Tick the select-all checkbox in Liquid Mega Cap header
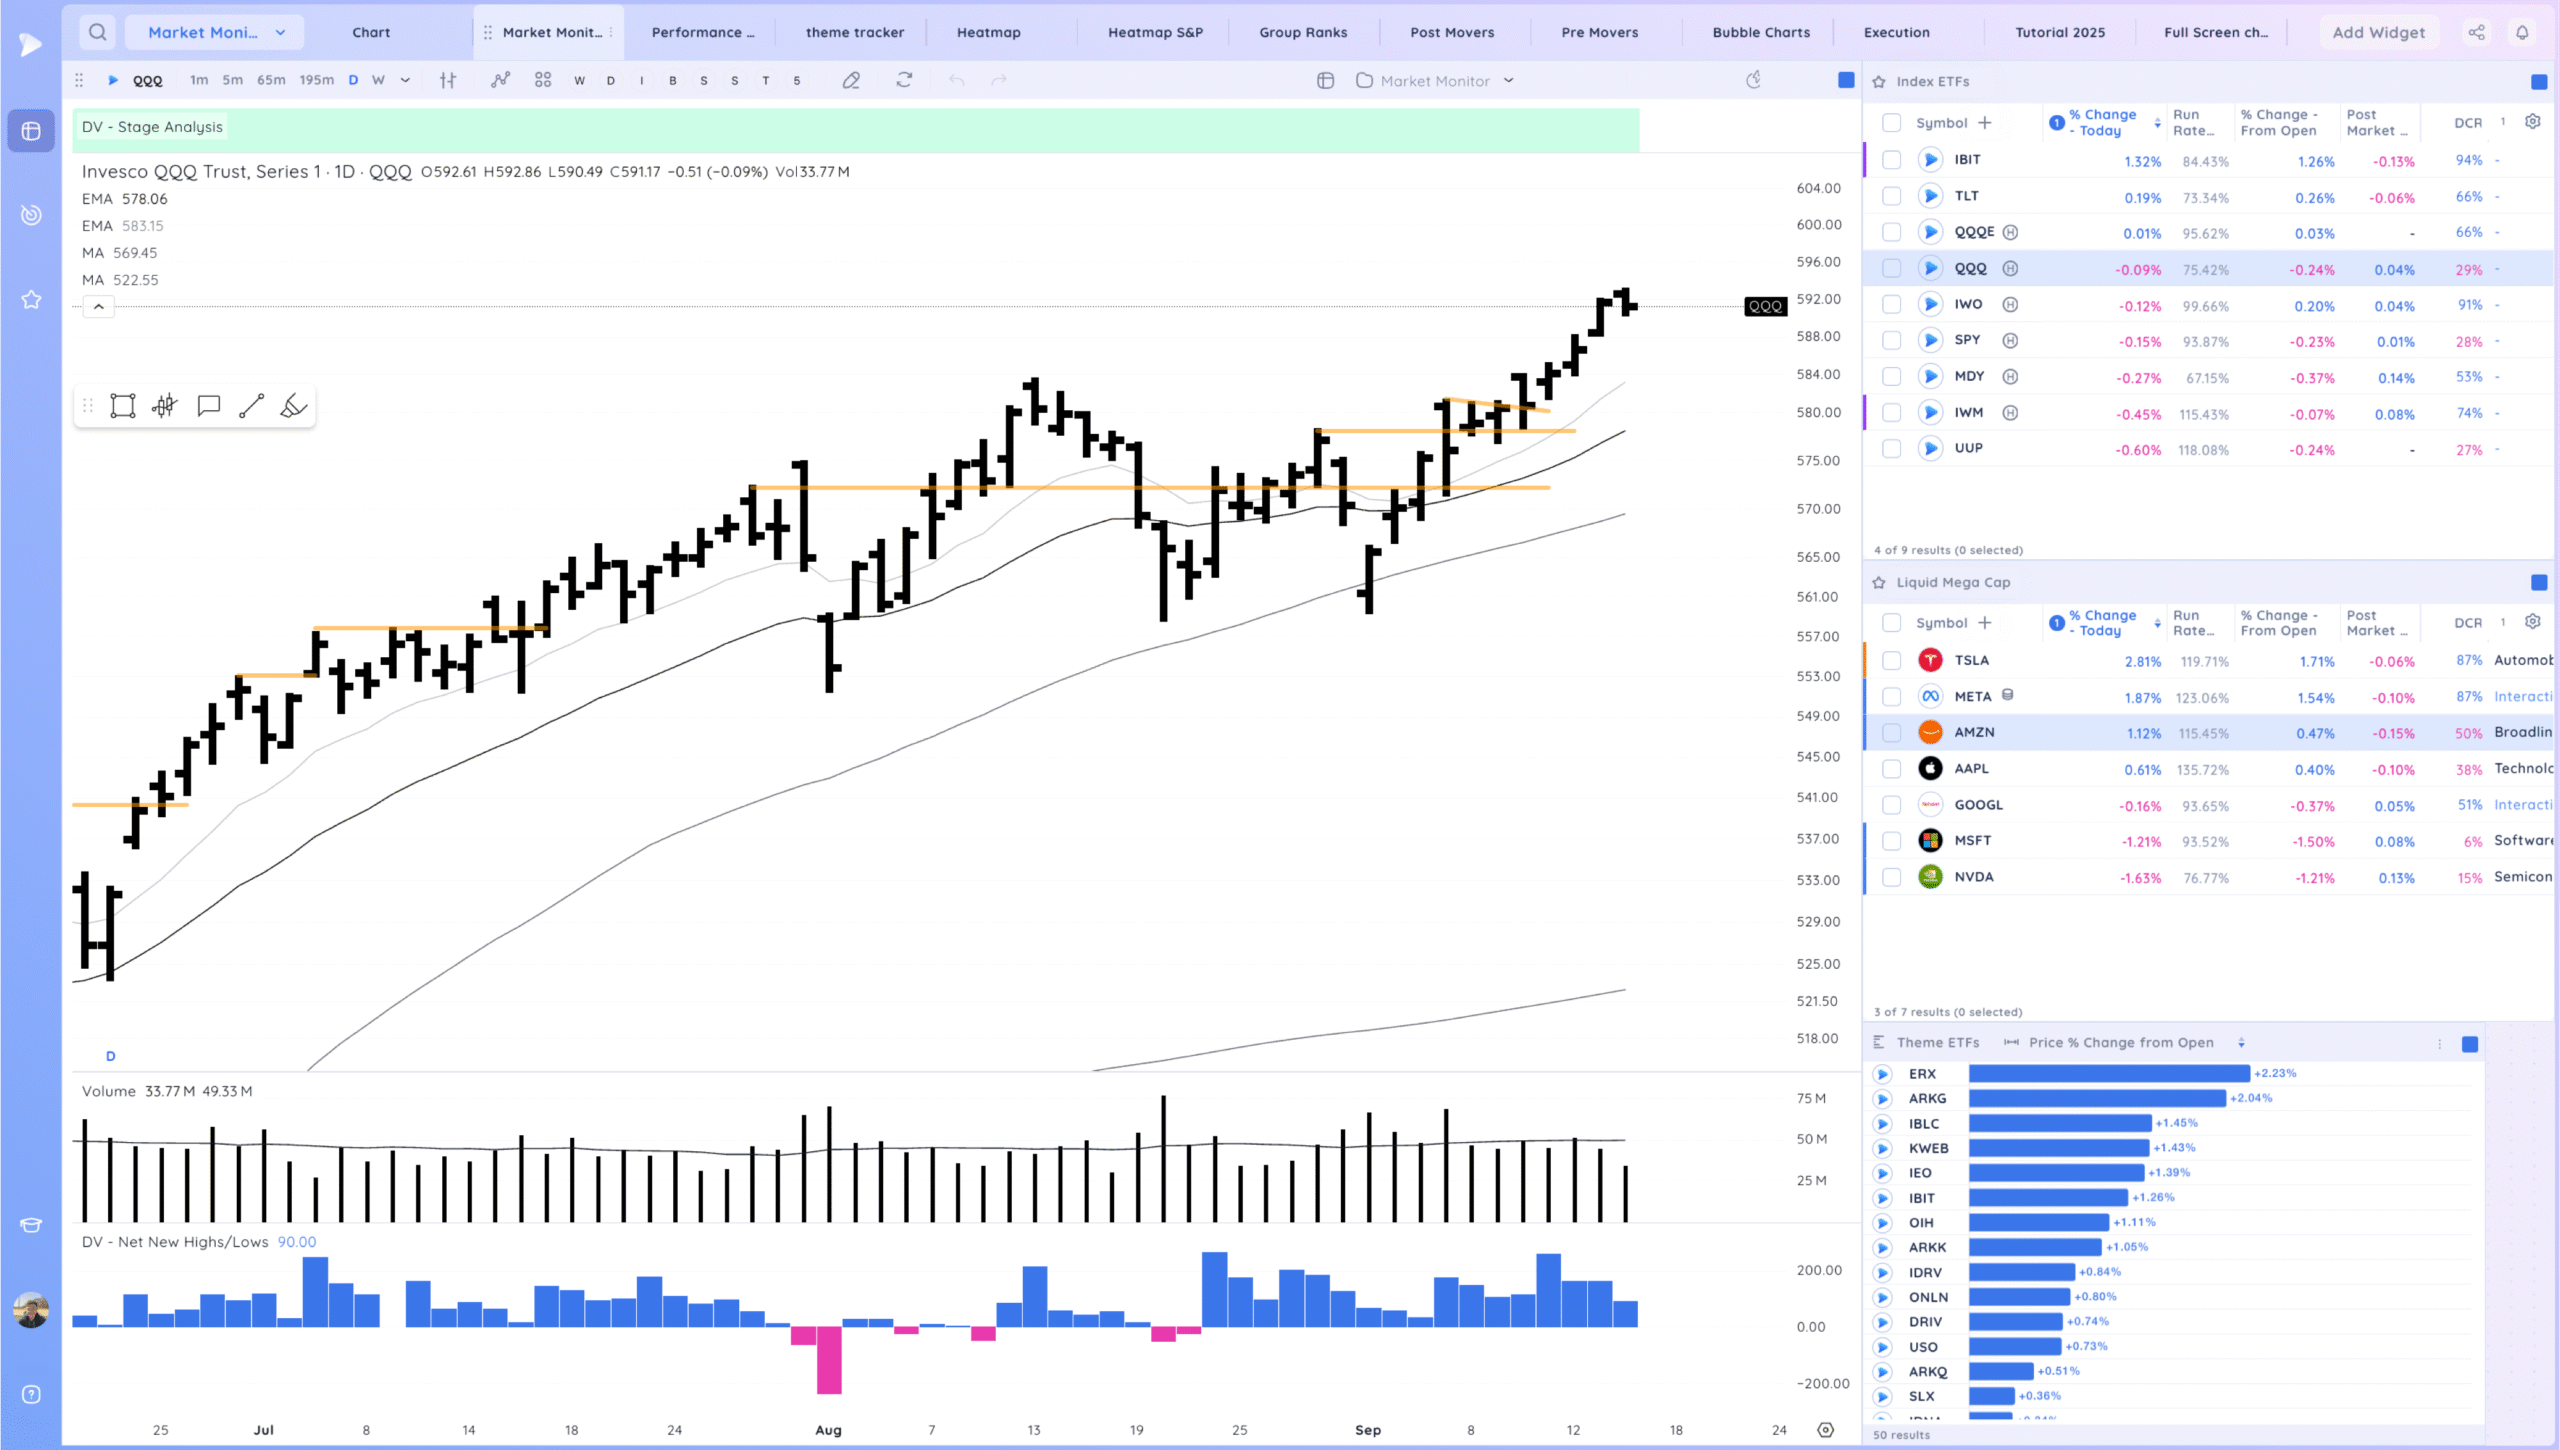This screenshot has height=1450, width=2560. (1891, 622)
